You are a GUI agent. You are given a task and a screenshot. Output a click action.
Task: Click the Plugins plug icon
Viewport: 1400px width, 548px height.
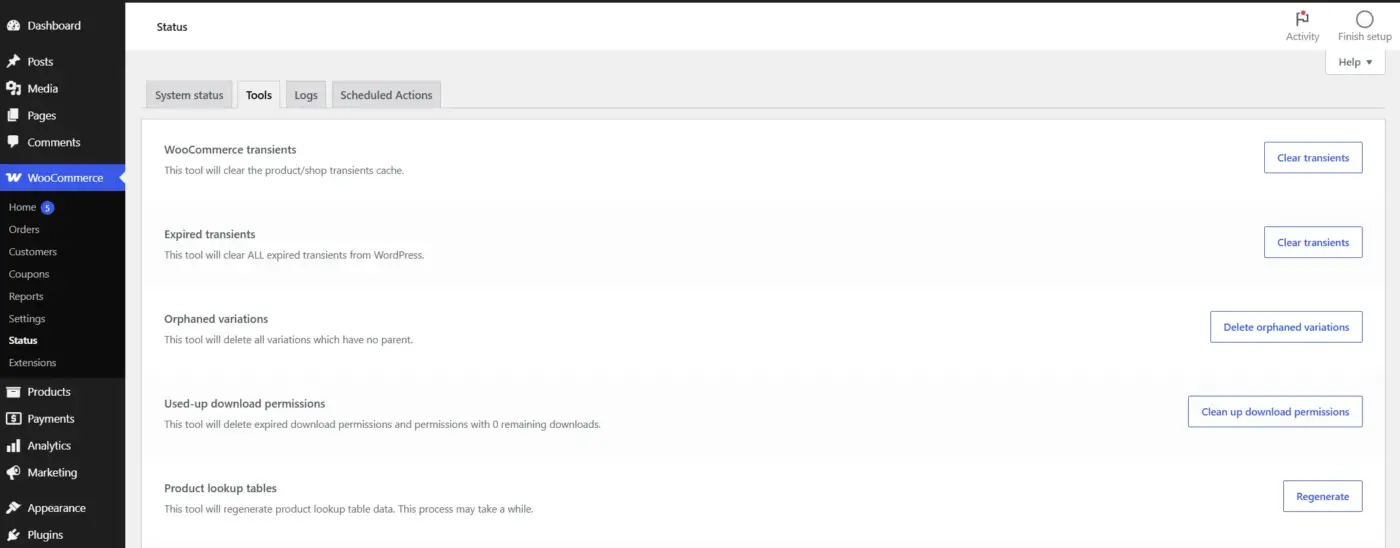13,535
